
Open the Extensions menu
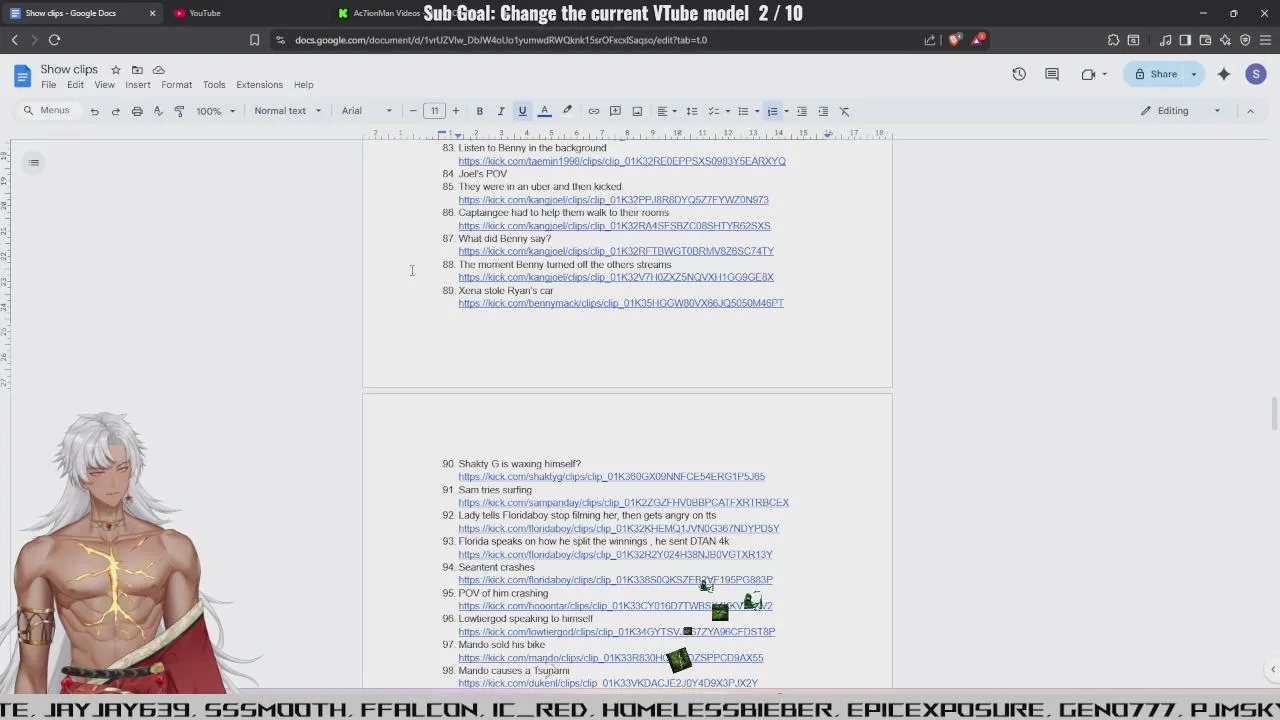point(259,85)
